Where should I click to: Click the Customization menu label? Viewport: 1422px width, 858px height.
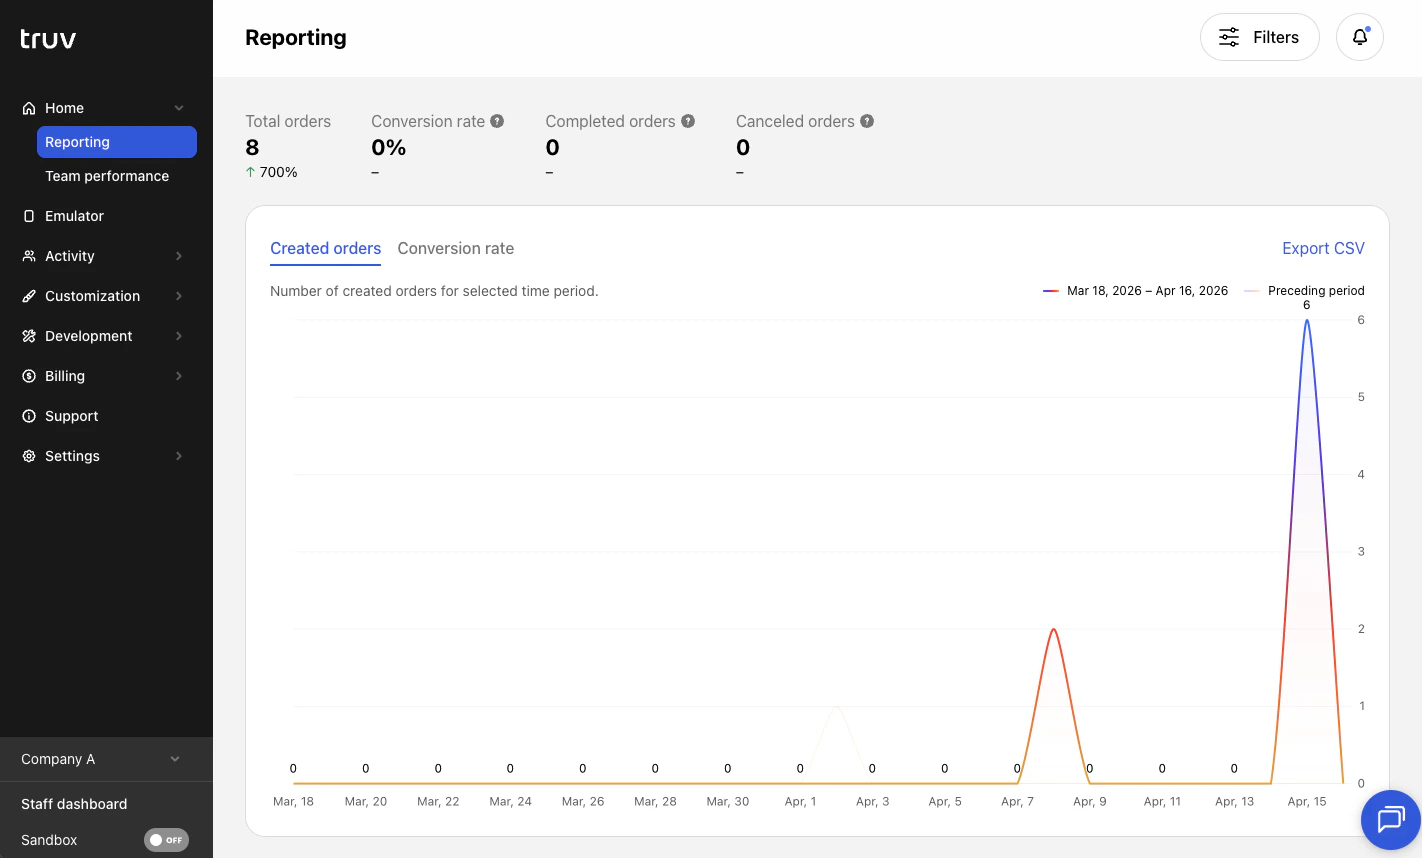coord(92,296)
